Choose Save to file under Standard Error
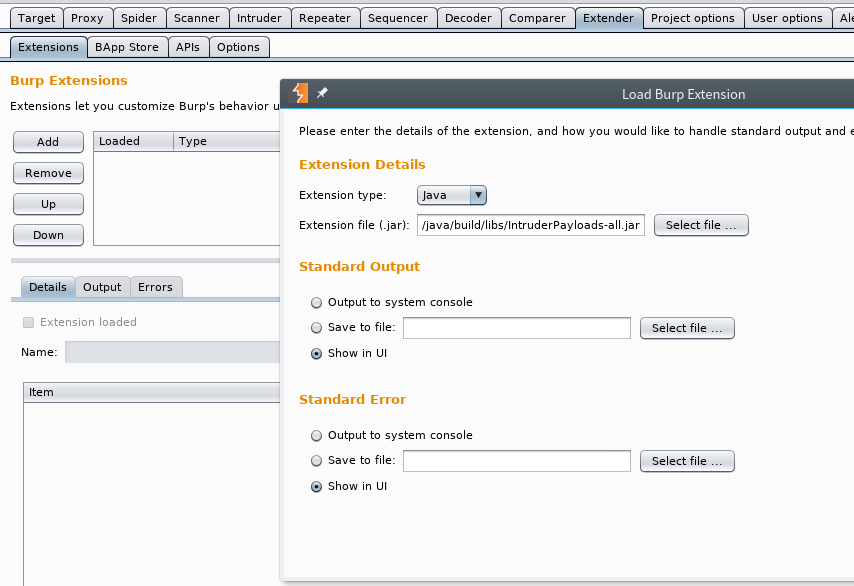854x586 pixels. coord(317,460)
